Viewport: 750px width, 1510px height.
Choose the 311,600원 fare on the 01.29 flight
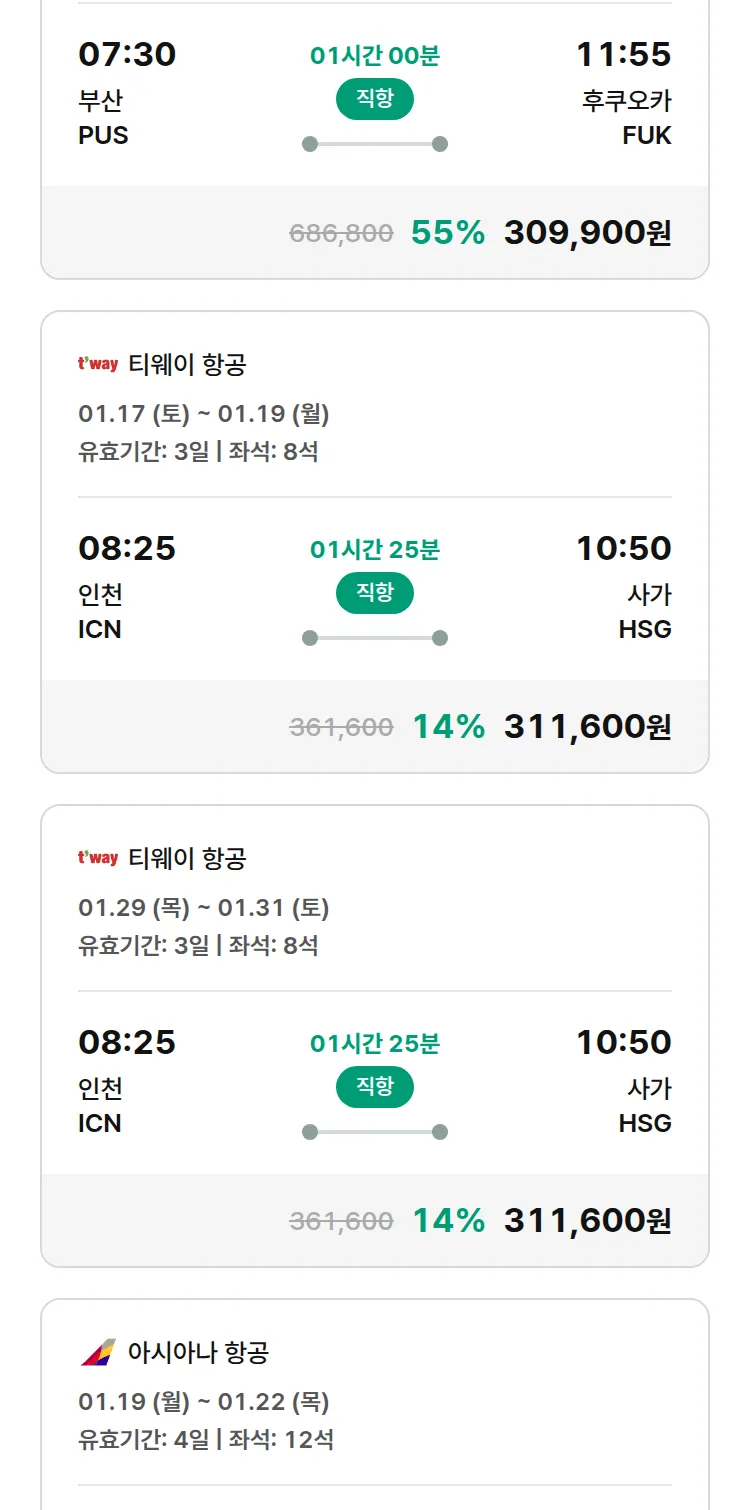587,1221
